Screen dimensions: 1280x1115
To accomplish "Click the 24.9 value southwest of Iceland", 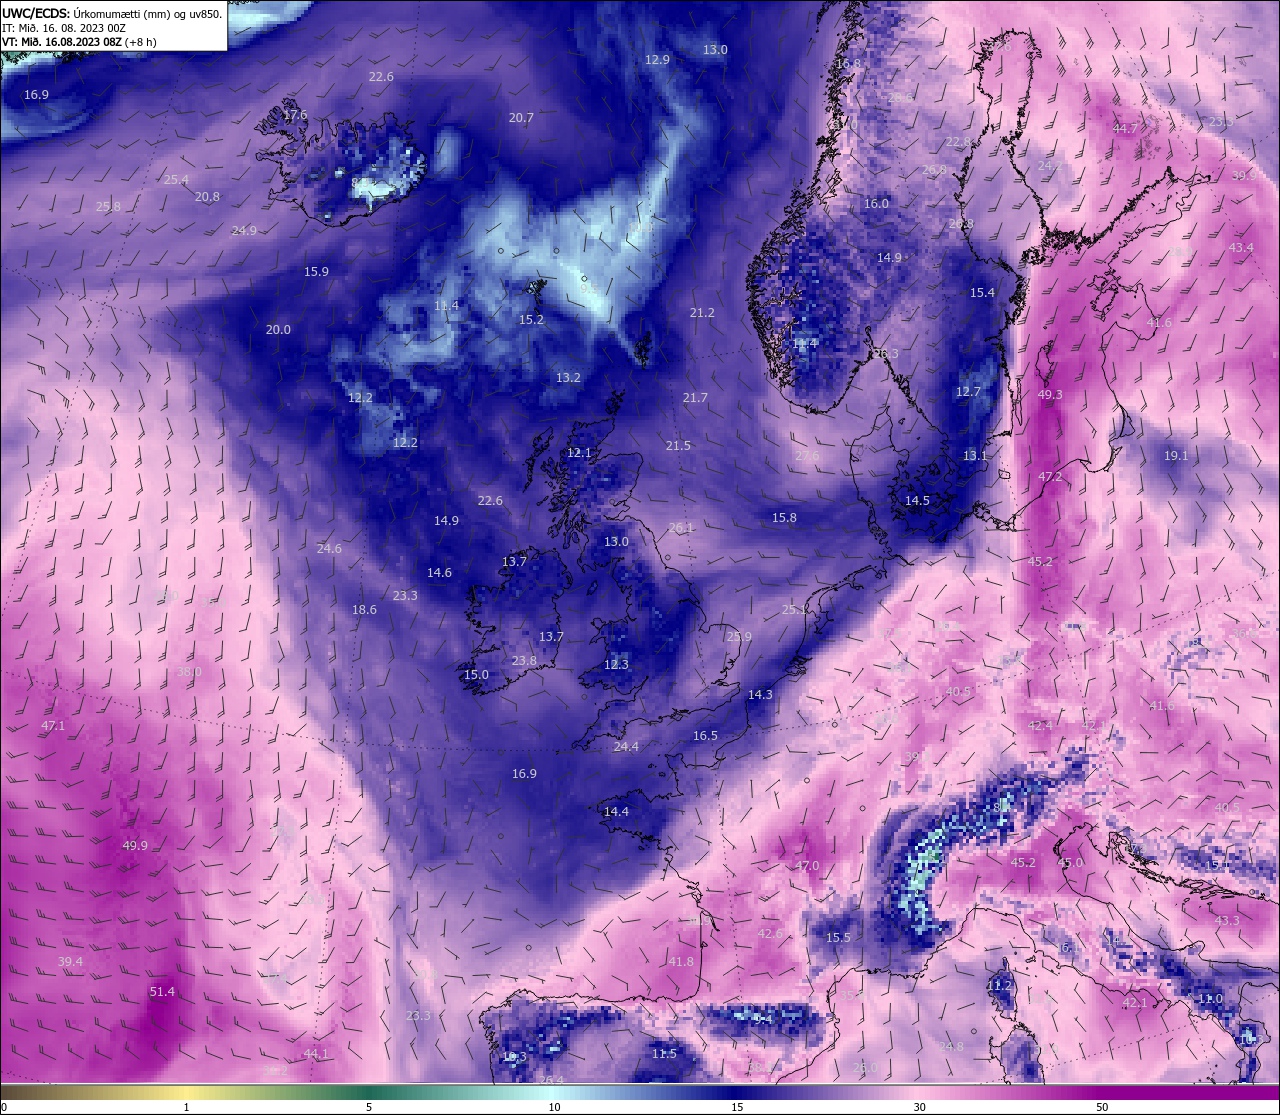I will tap(244, 231).
